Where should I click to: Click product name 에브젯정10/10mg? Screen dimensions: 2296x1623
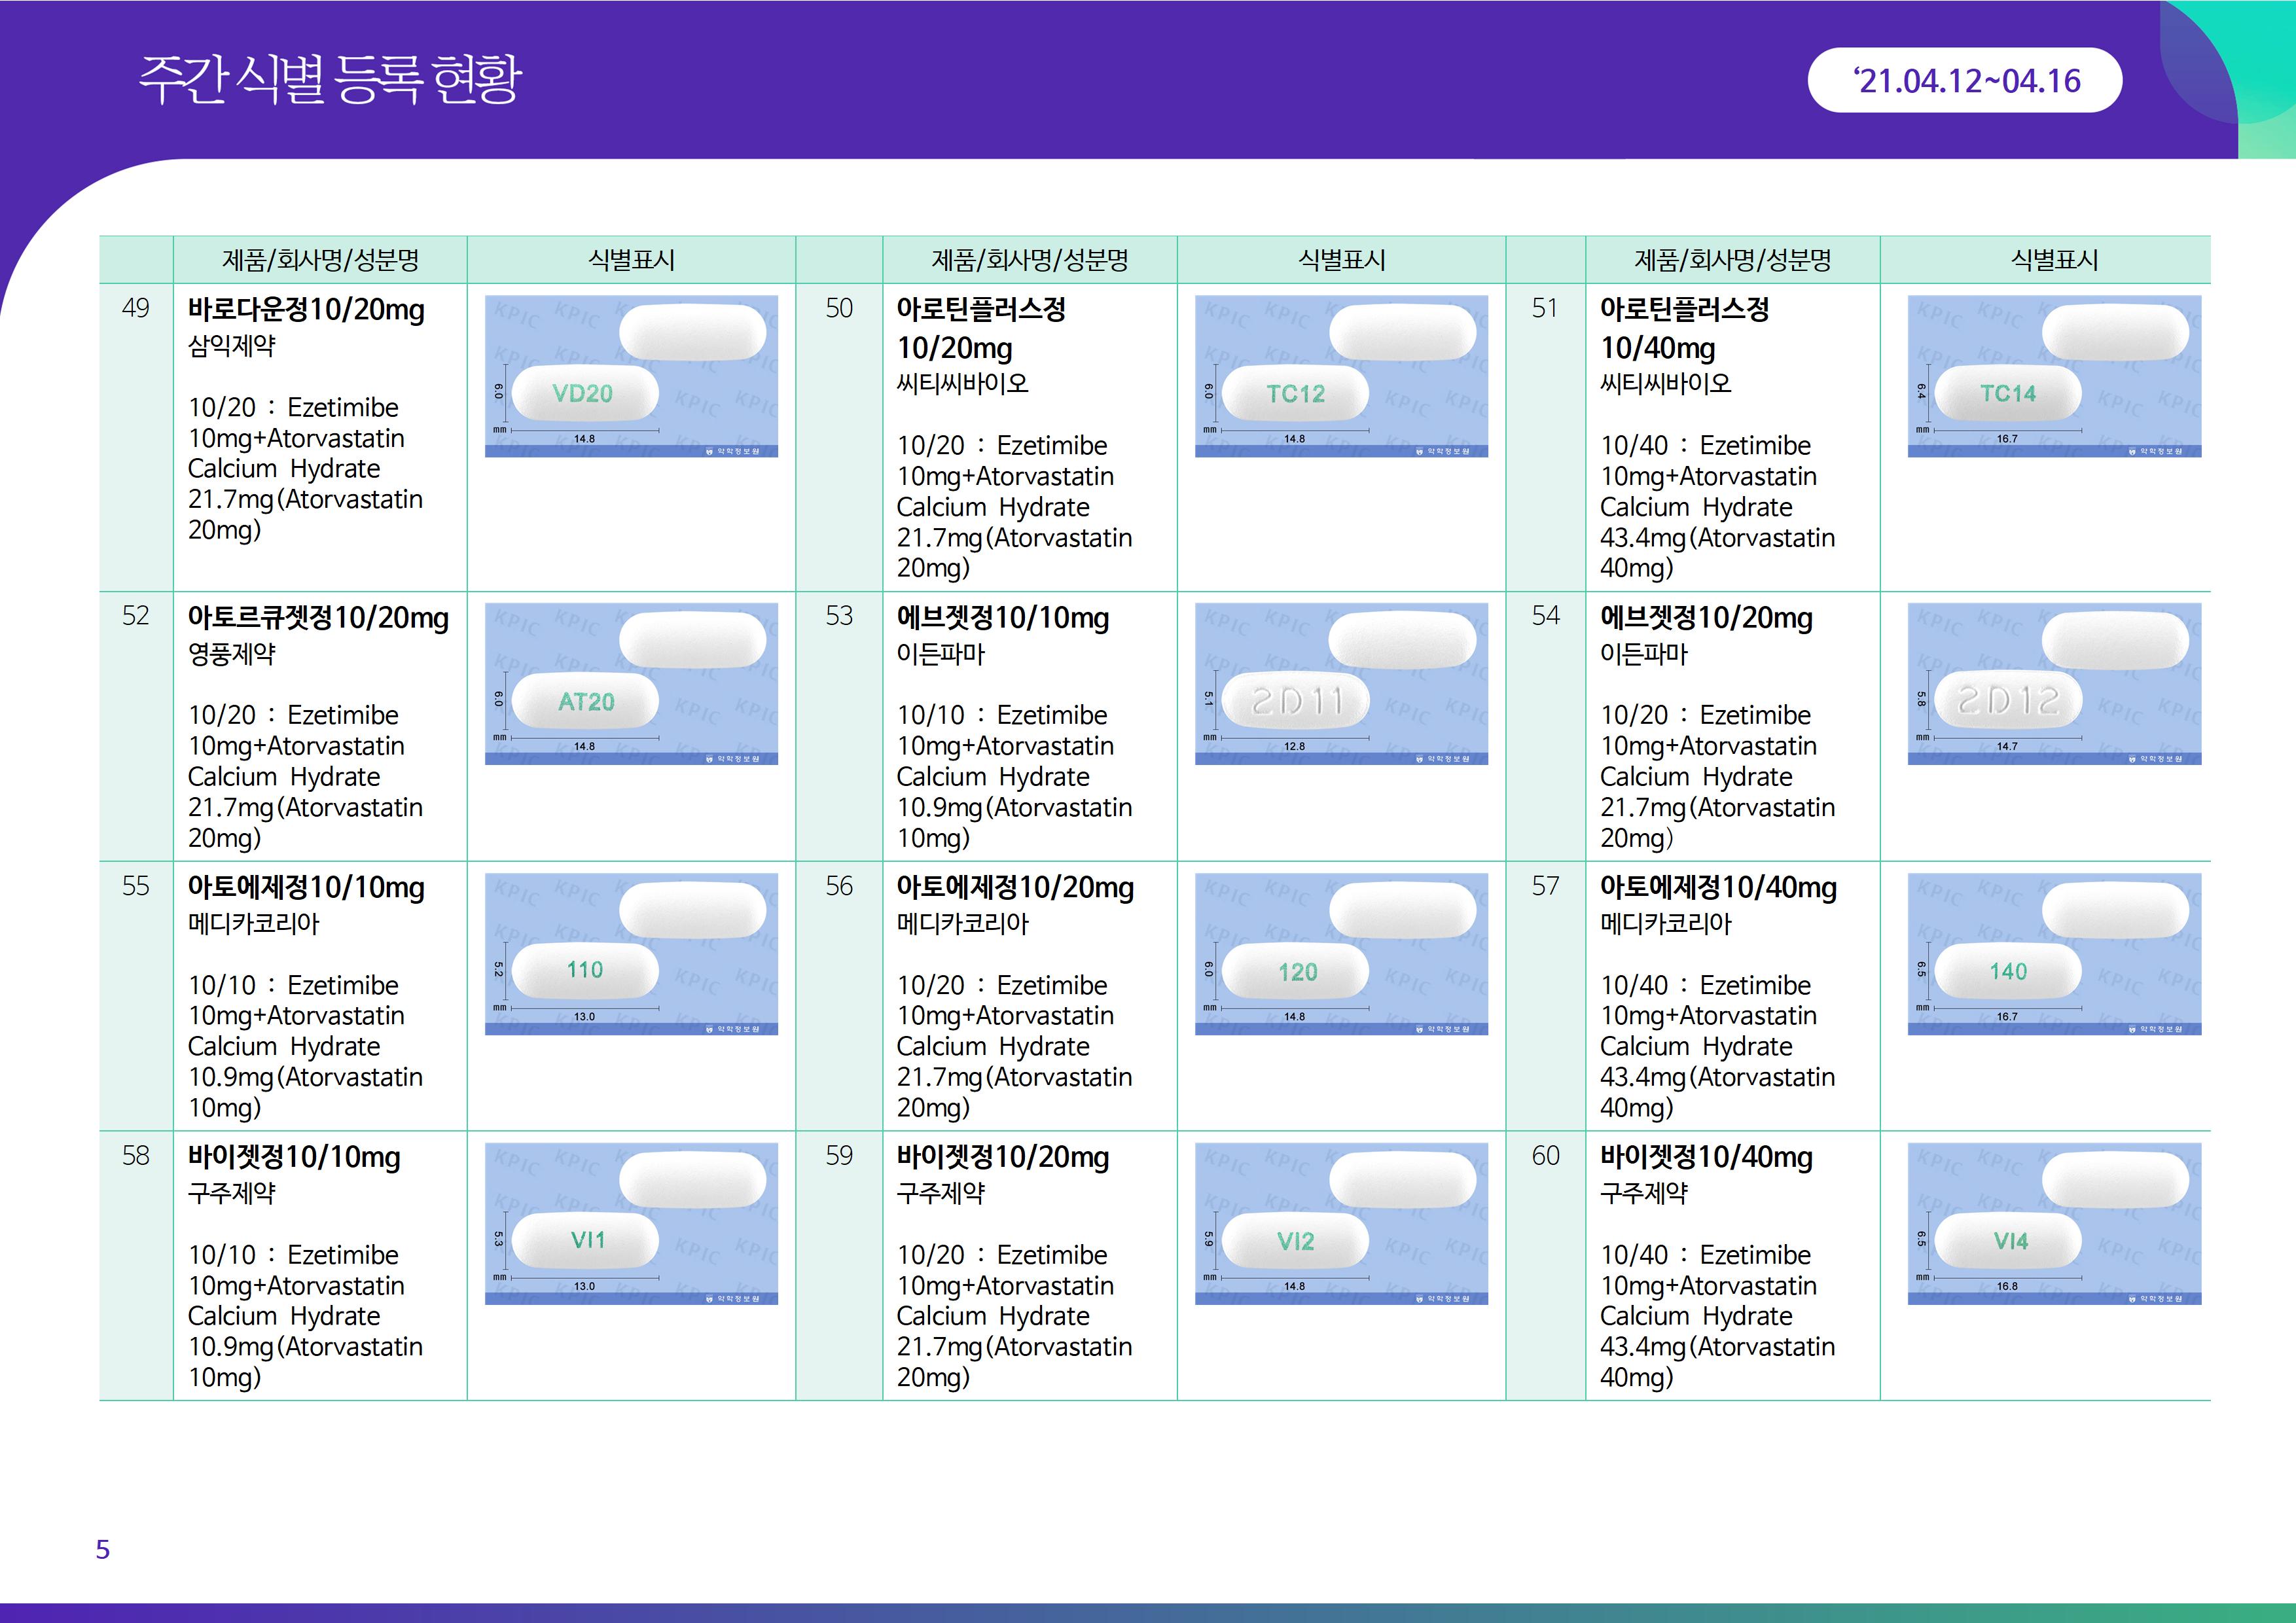click(1002, 618)
